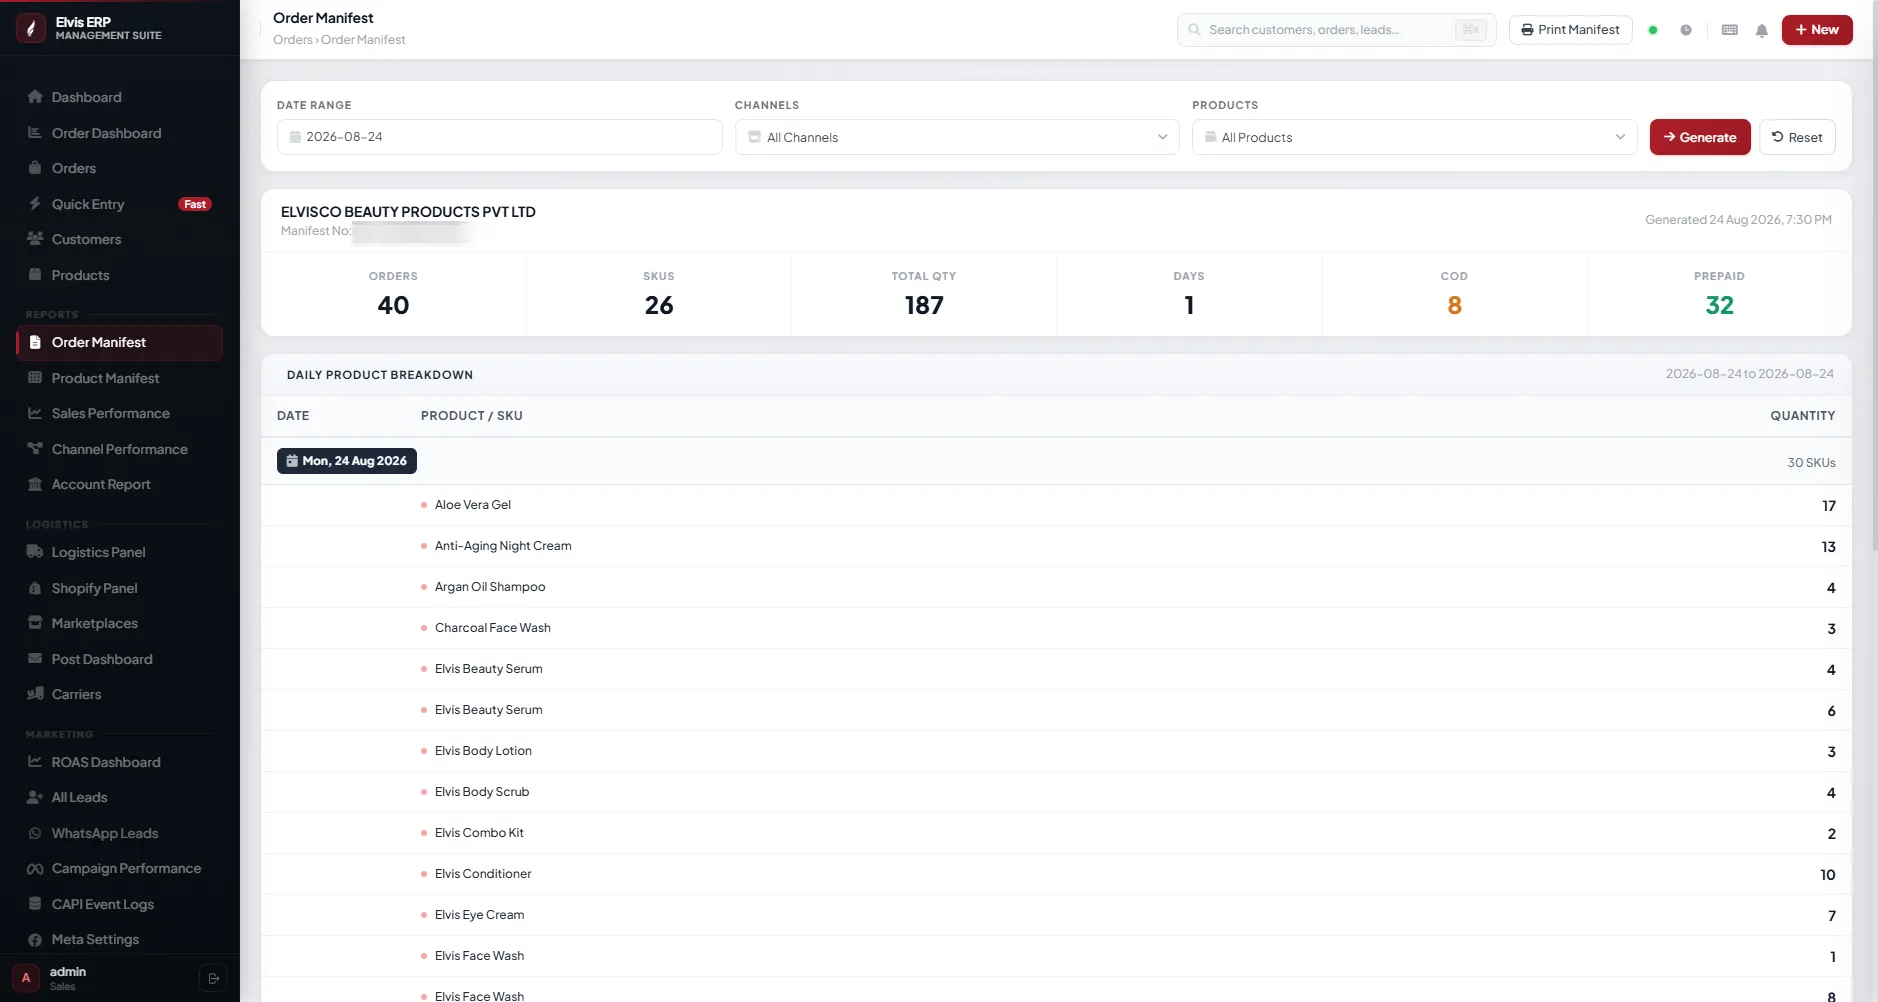Click the Reset button
The image size is (1878, 1002).
[x=1797, y=137]
